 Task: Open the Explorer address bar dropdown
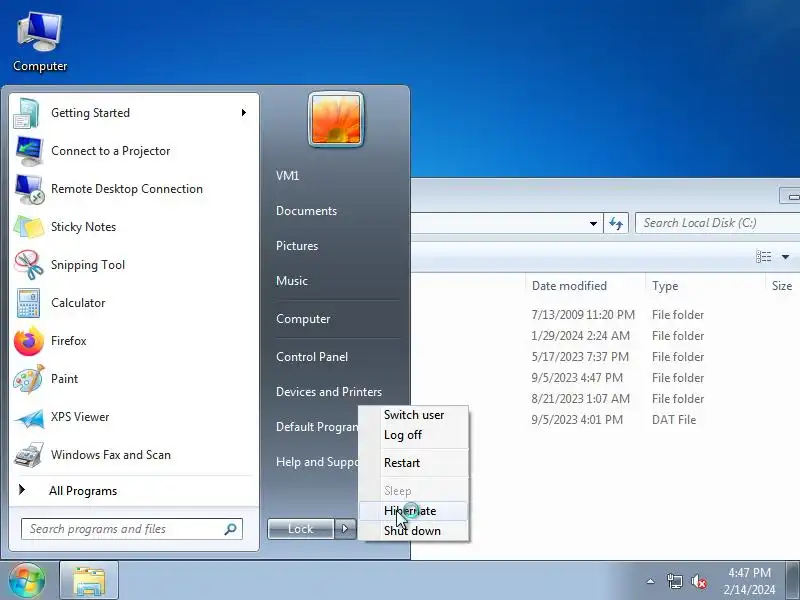[x=593, y=223]
